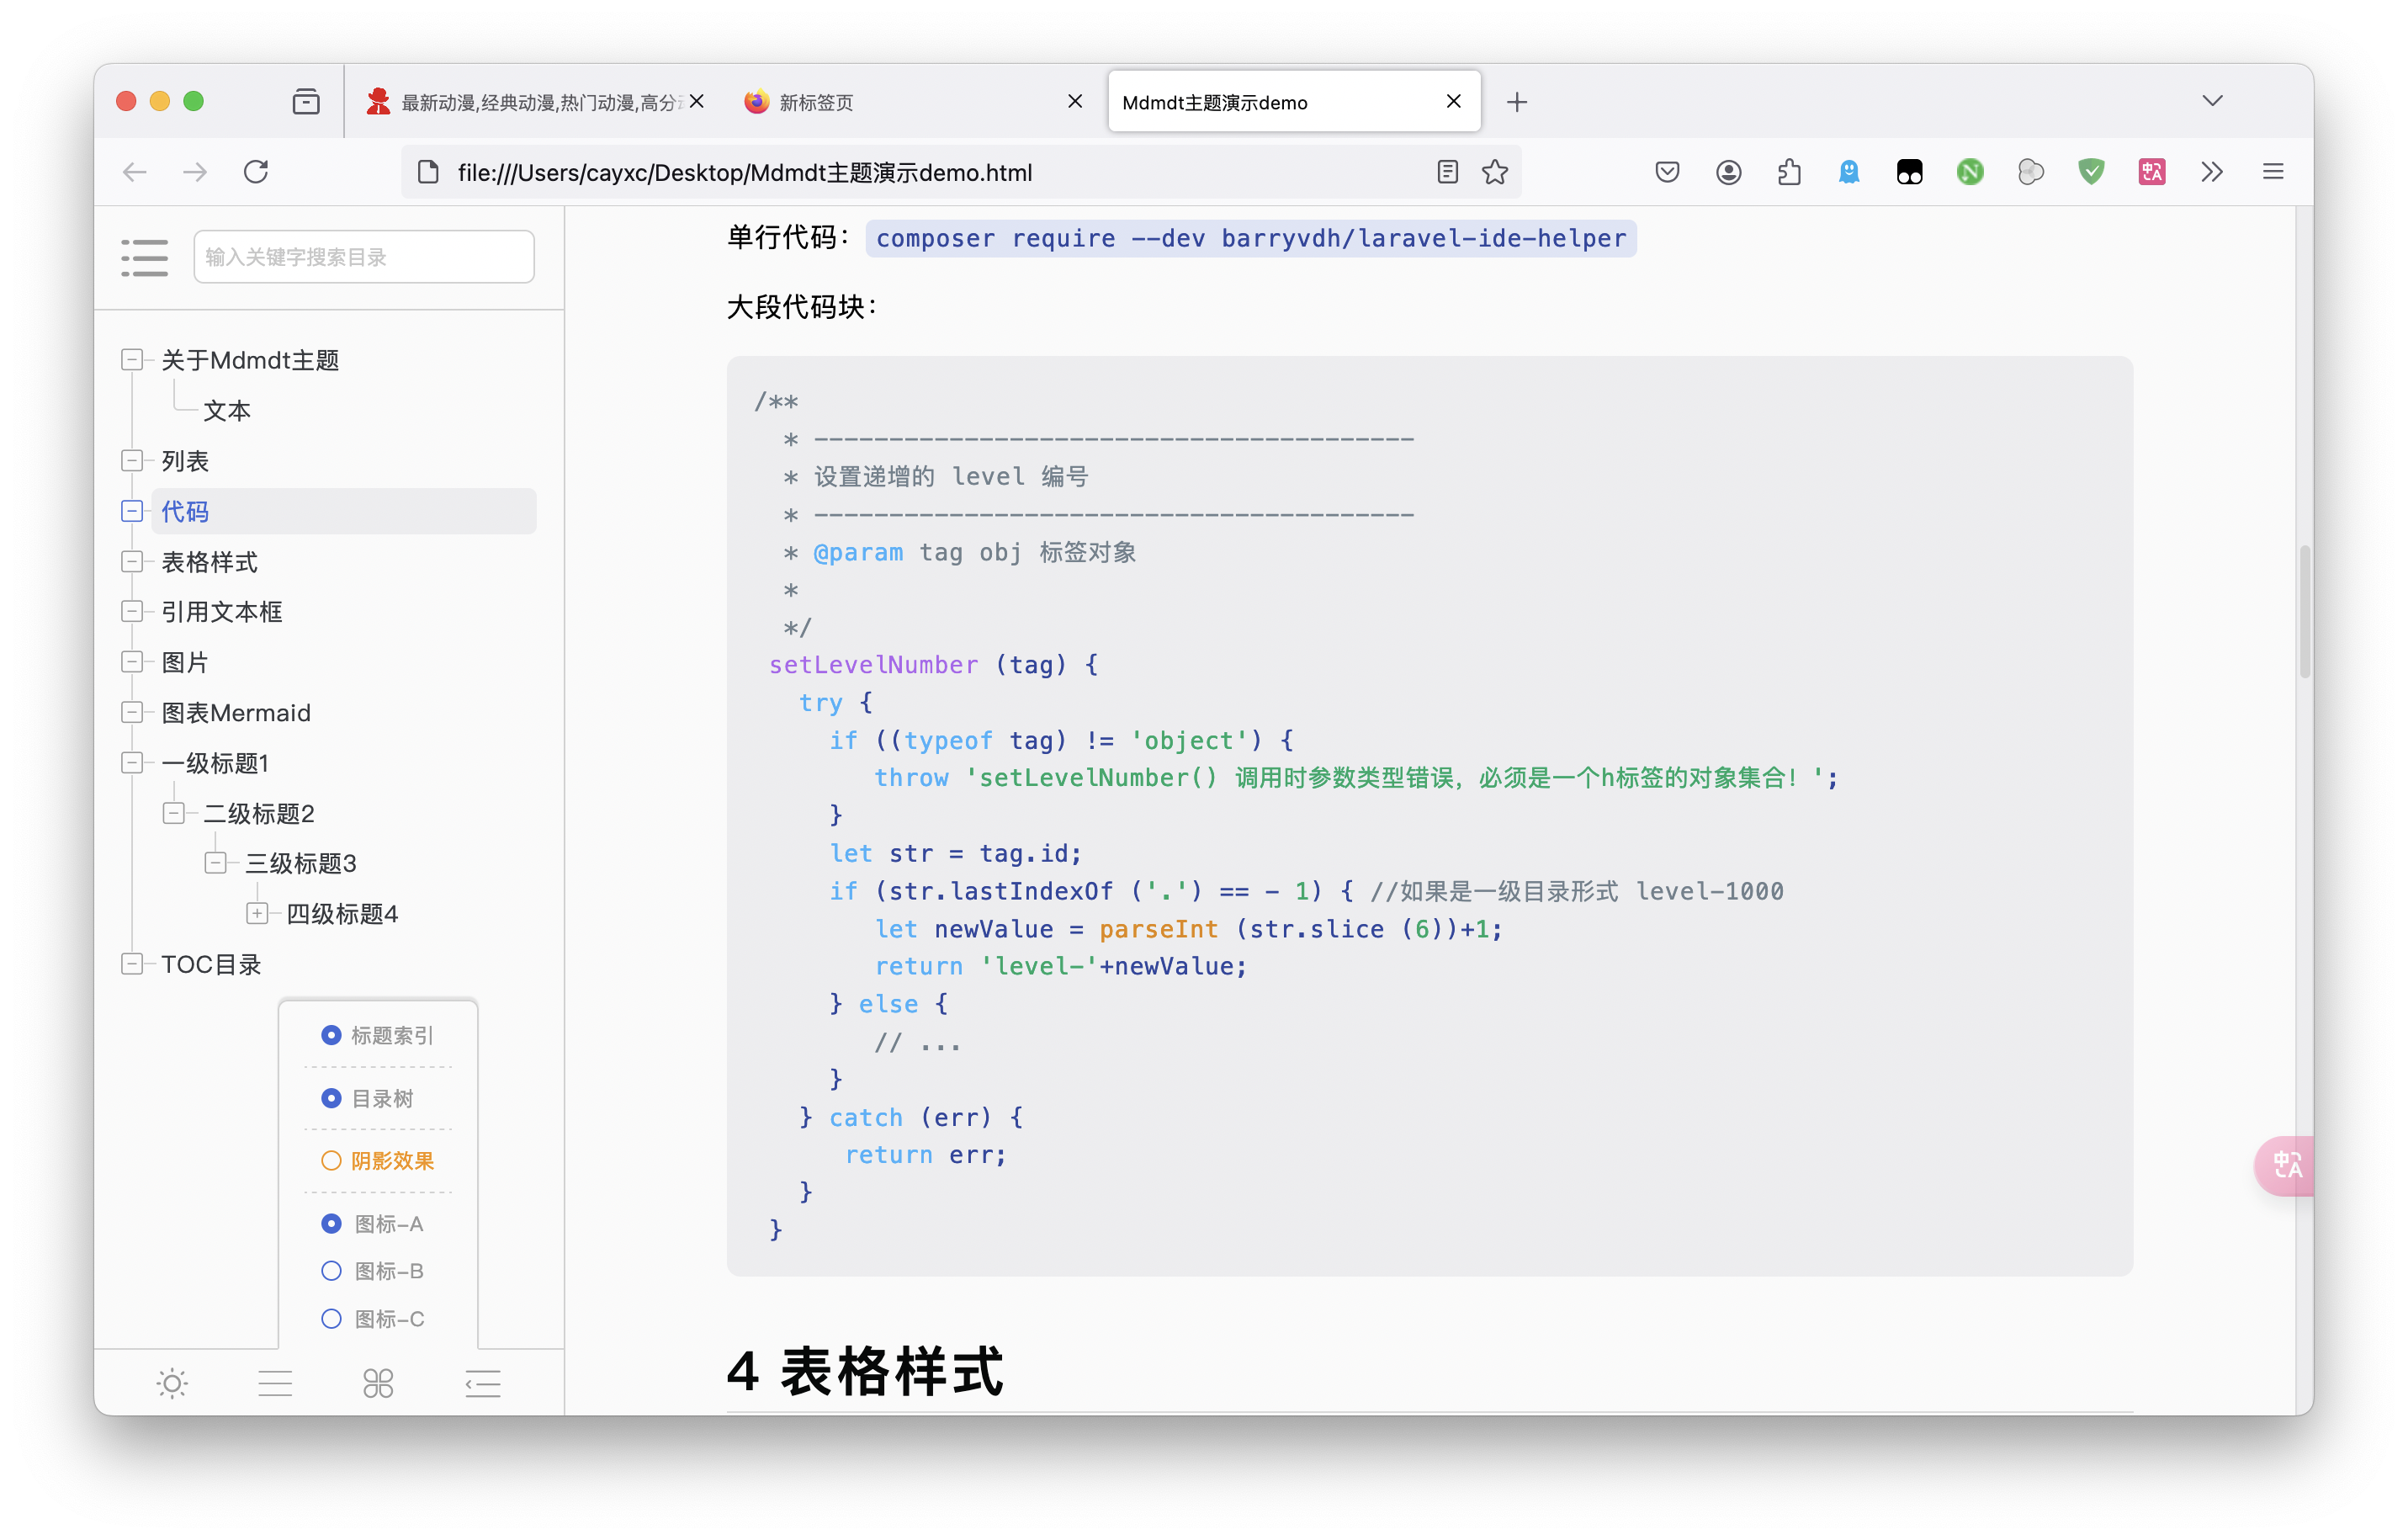Image resolution: width=2408 pixels, height=1540 pixels.
Task: Collapse the 关于Mdmdt主题 tree node
Action: [x=131, y=359]
